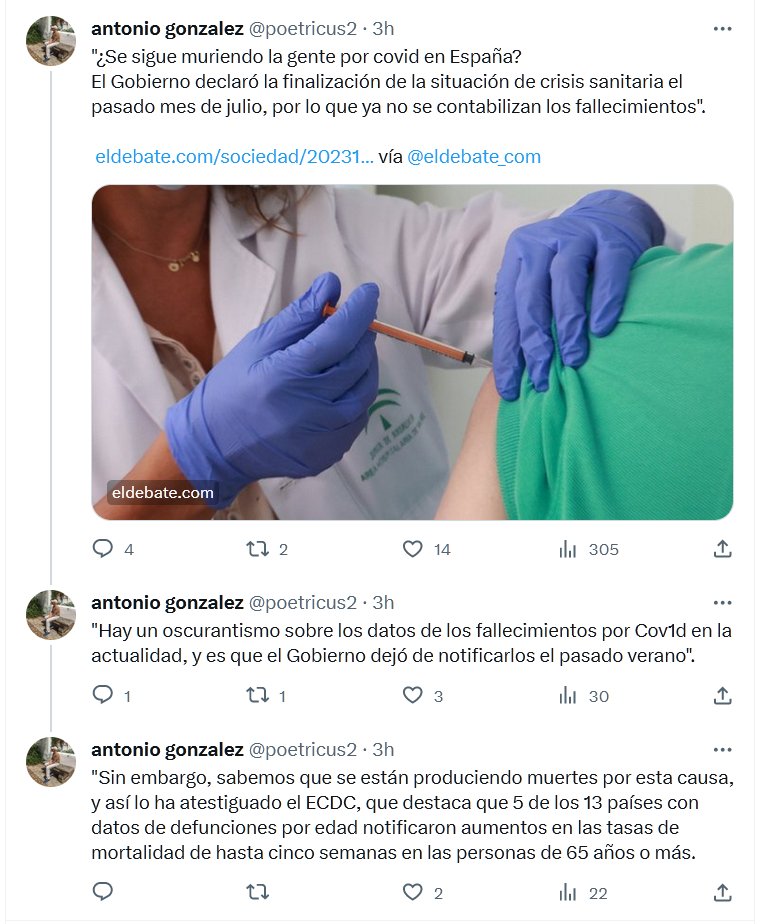
Task: Share the first tweet with vaccine image
Action: click(722, 549)
